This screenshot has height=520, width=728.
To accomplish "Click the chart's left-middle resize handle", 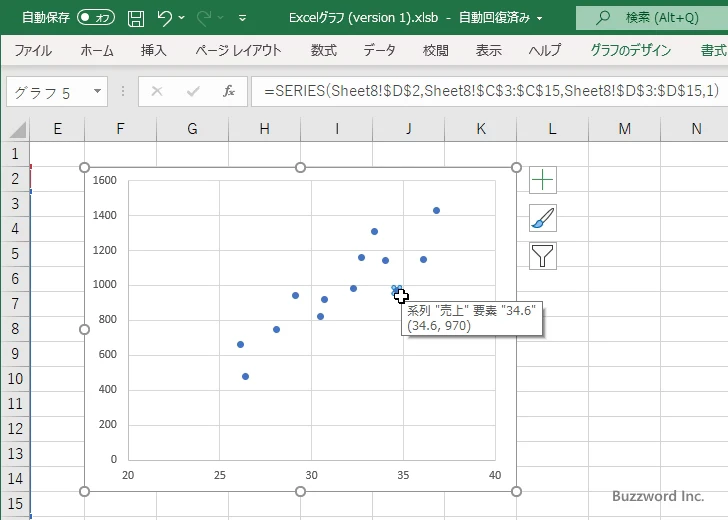I will (84, 329).
